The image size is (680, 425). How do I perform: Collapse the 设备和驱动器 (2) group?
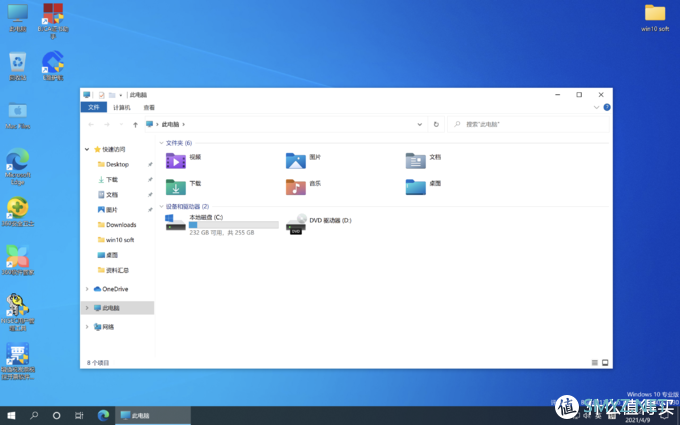161,206
